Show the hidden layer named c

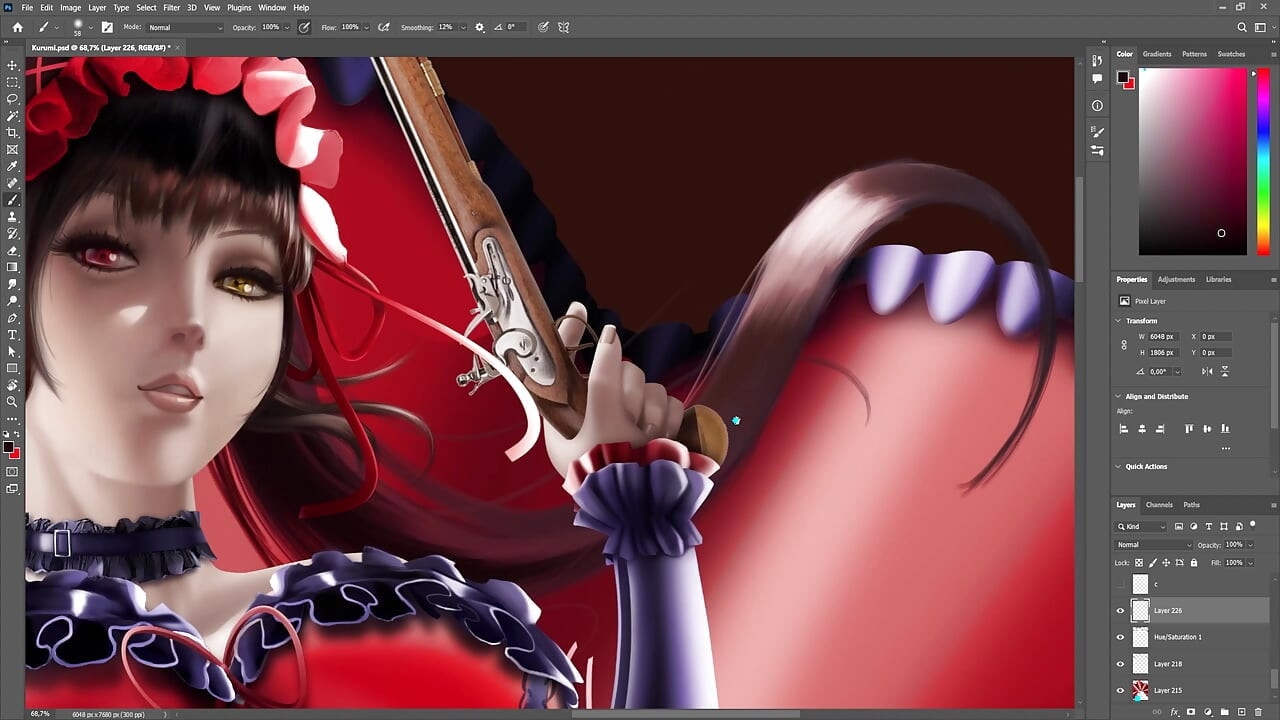tap(1120, 584)
